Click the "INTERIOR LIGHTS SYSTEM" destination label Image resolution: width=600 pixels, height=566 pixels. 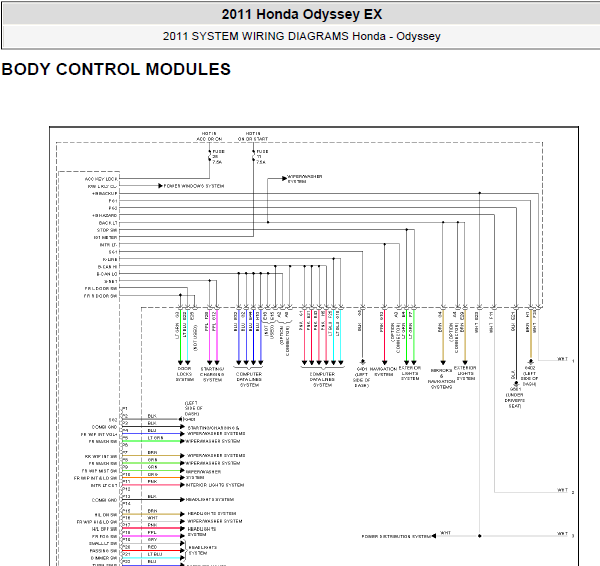pos(215,485)
